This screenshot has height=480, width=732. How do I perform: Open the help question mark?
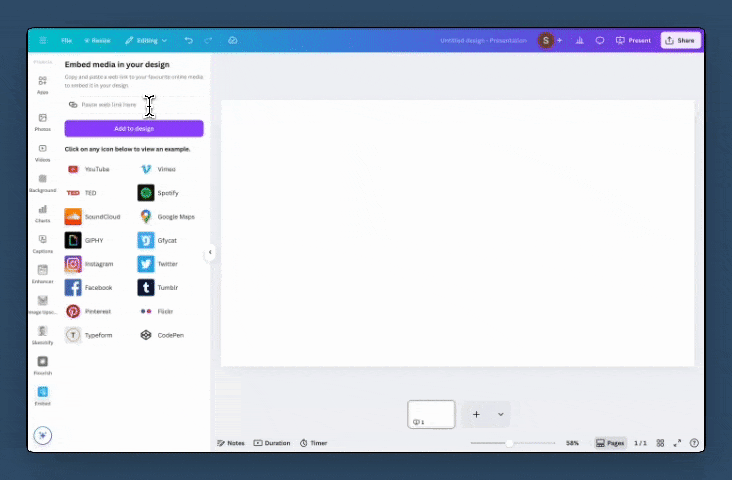point(694,443)
